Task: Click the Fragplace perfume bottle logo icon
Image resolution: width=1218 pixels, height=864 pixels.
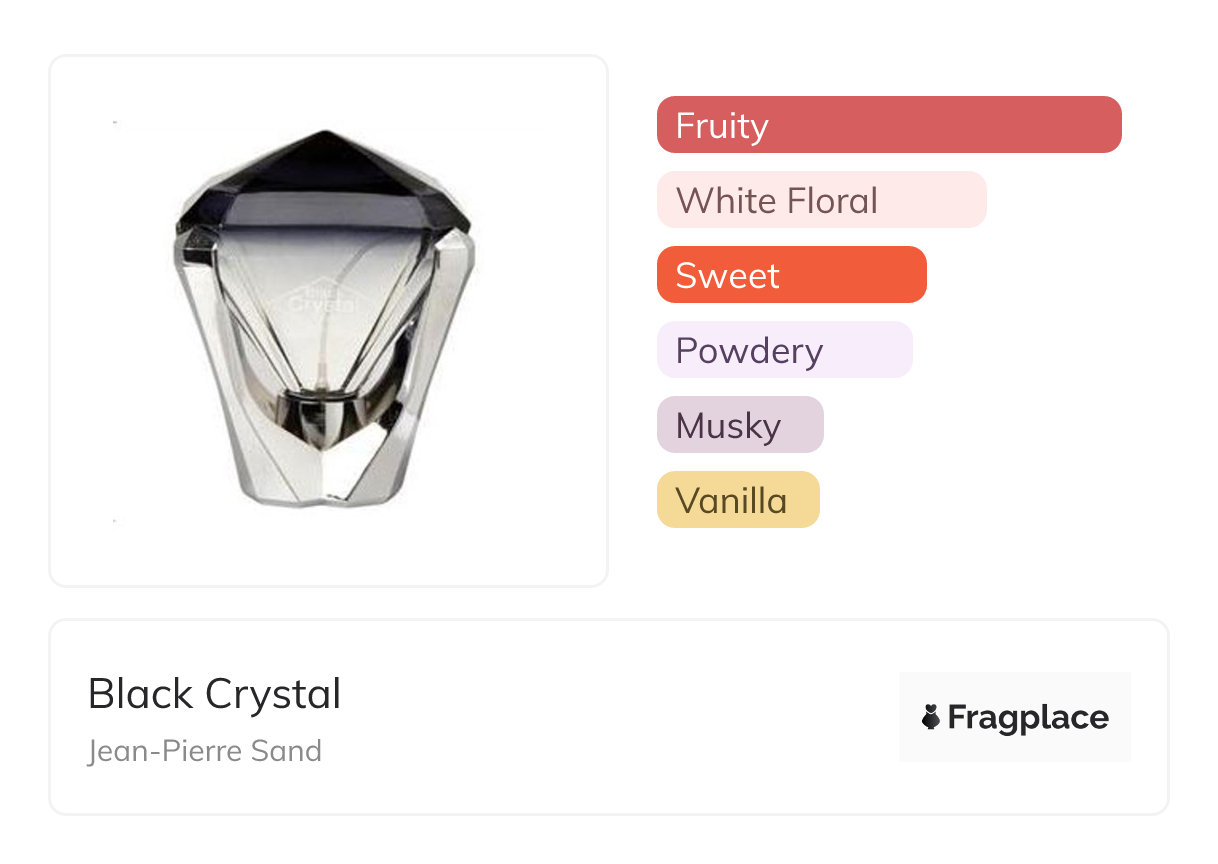Action: point(931,717)
